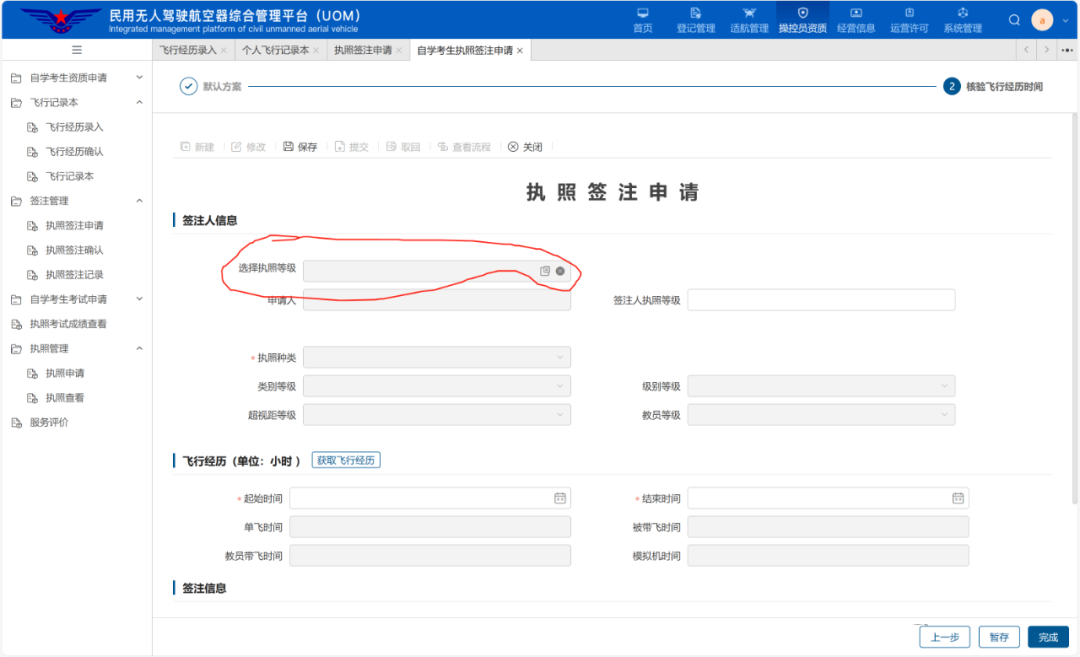Open 登记管理 in the top navigation
Viewport: 1080px width, 657px height.
click(x=696, y=20)
